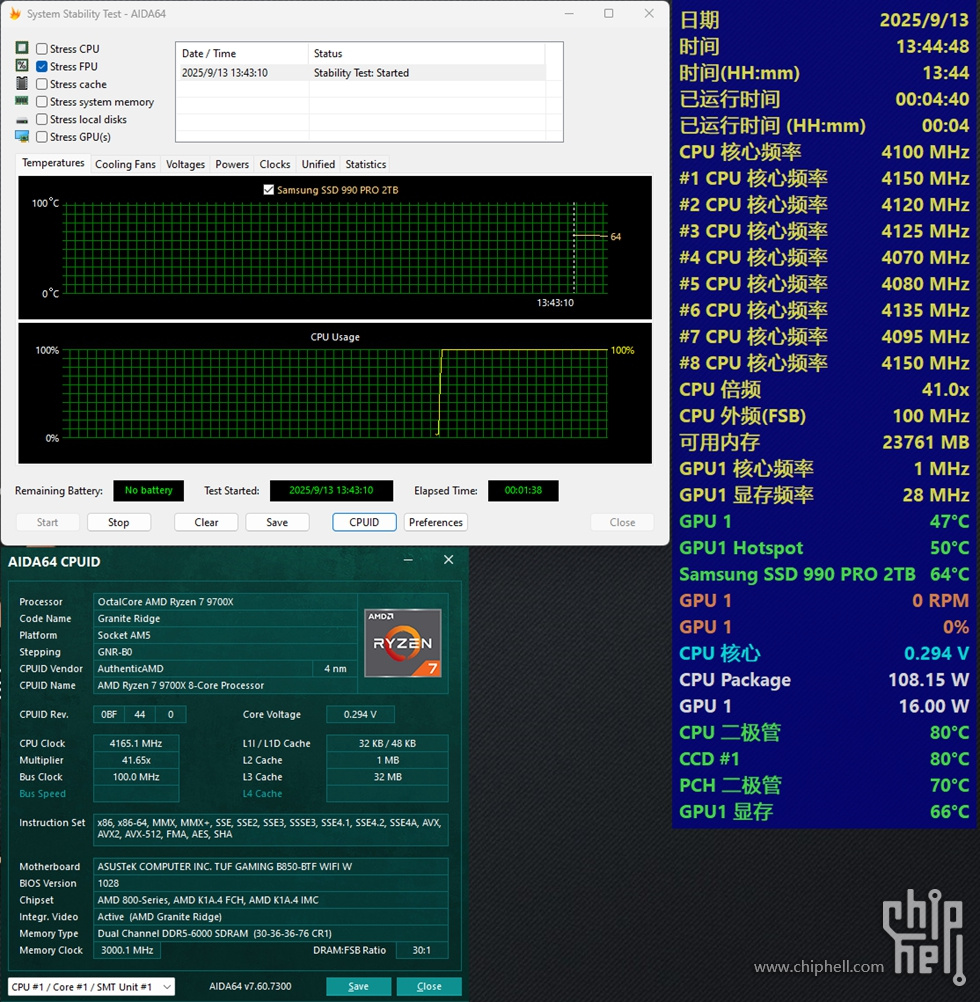
Task: Click the AMD Ryzen 7 logo in CPUID window
Action: [402, 643]
